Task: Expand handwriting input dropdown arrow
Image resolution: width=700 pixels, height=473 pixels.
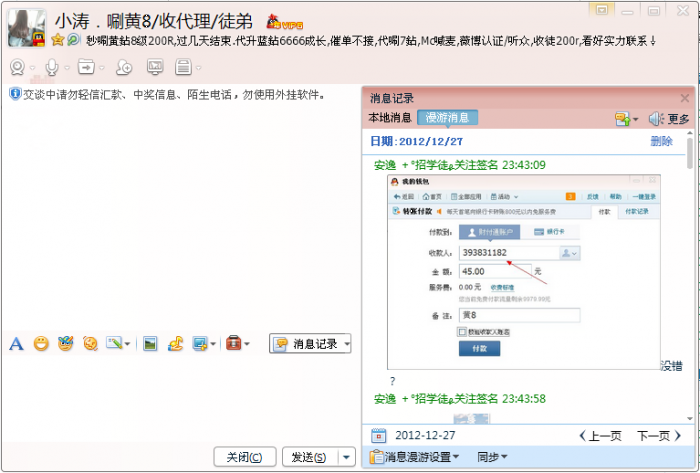Action: click(127, 344)
